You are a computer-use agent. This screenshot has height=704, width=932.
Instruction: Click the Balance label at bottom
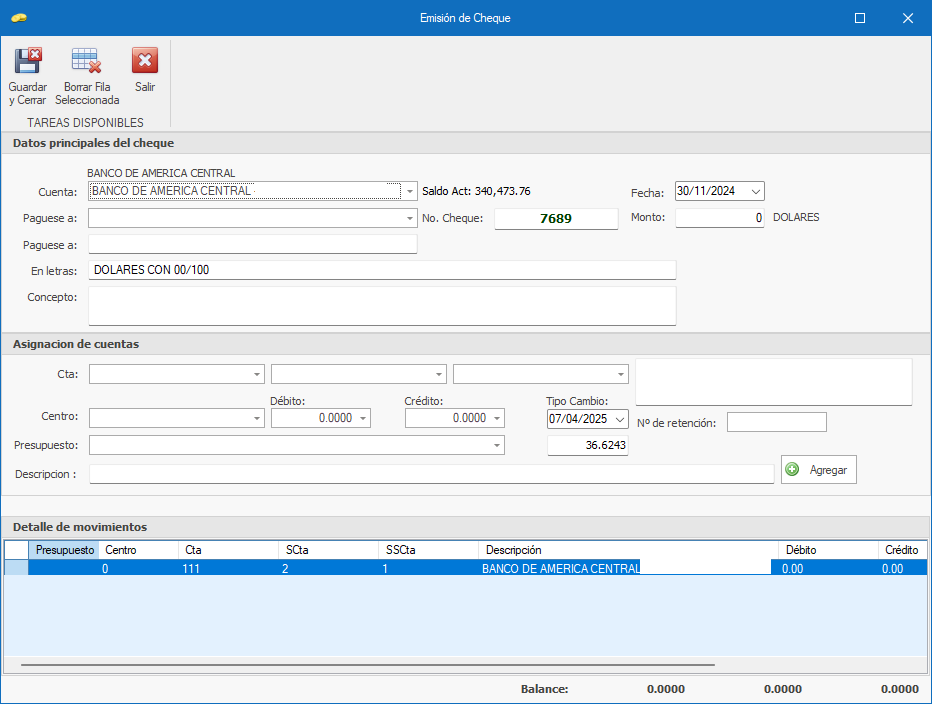pos(544,689)
